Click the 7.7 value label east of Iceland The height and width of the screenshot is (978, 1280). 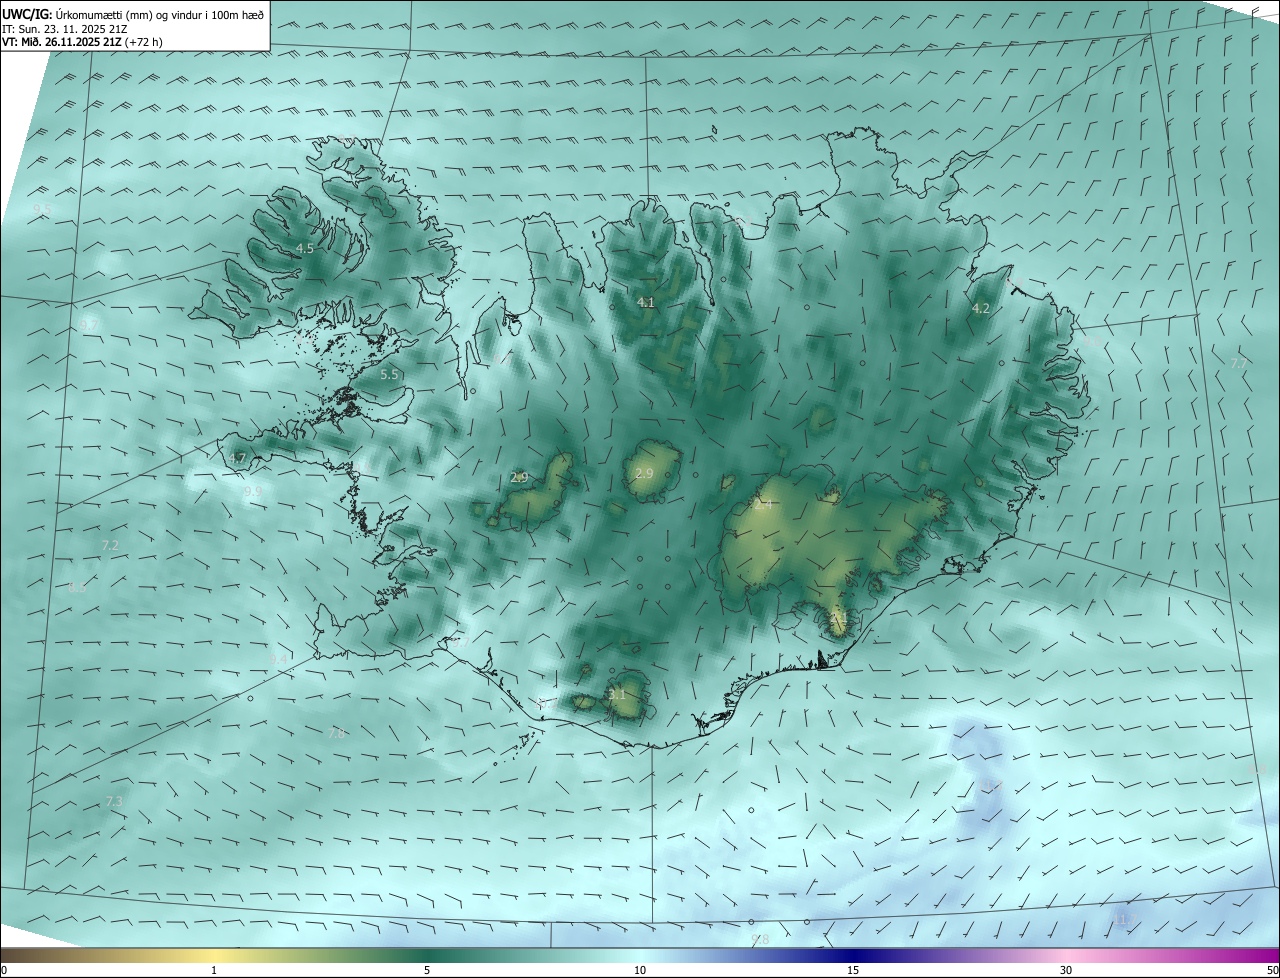tap(1238, 363)
